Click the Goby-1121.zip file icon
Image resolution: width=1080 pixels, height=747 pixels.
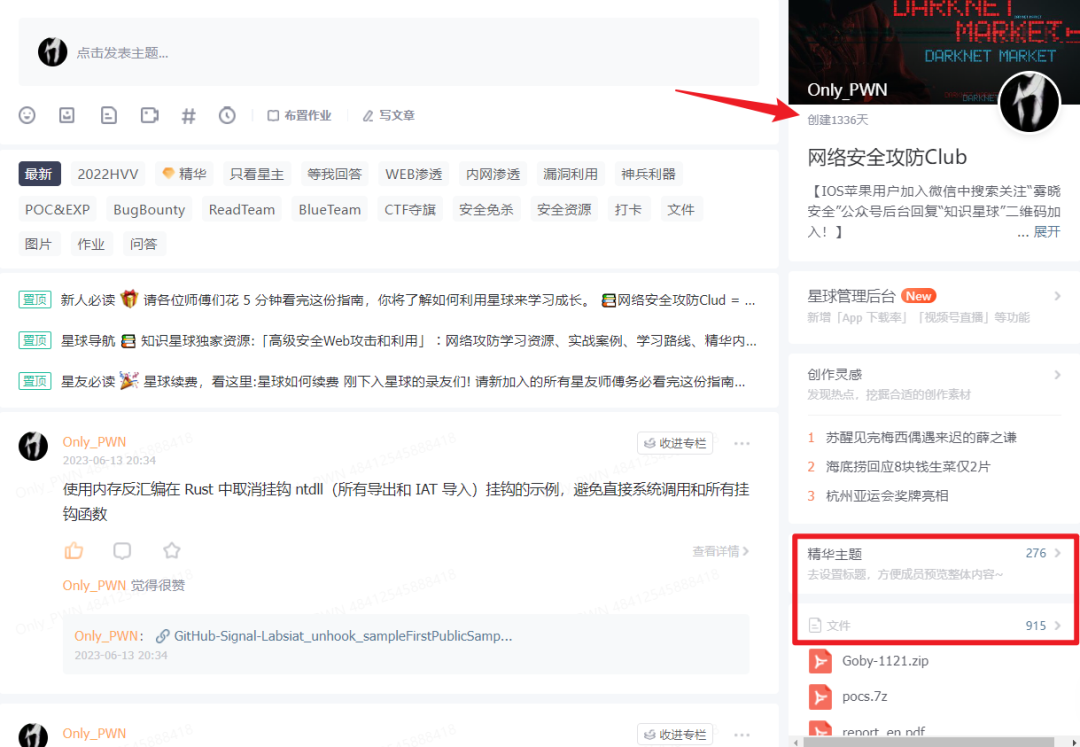(820, 661)
